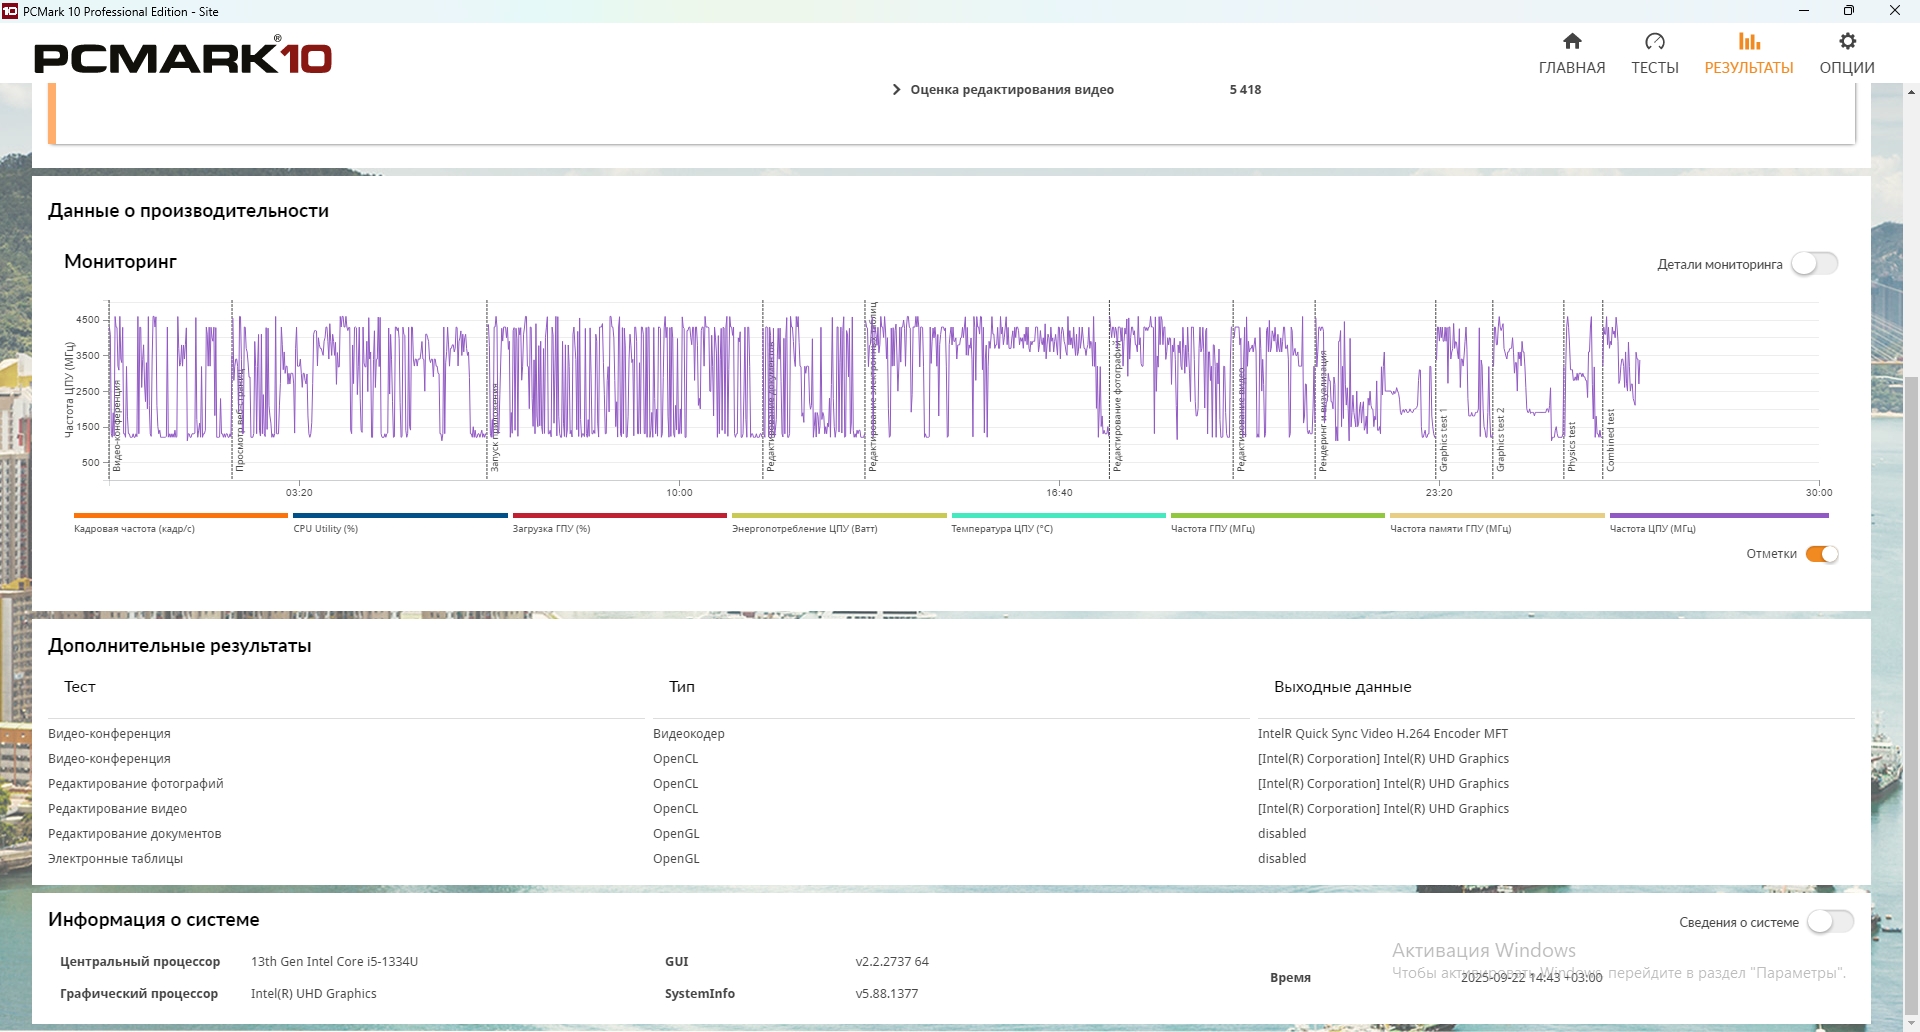Screen dimensions: 1920x1032
Task: Enable Сведения о системе toggle
Action: (1830, 922)
